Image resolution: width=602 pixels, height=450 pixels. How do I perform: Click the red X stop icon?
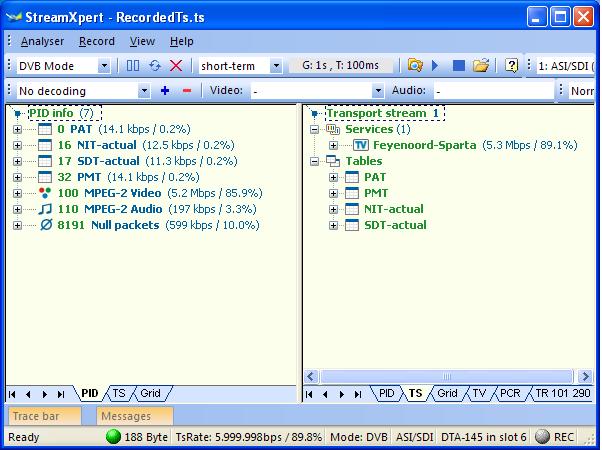[176, 66]
